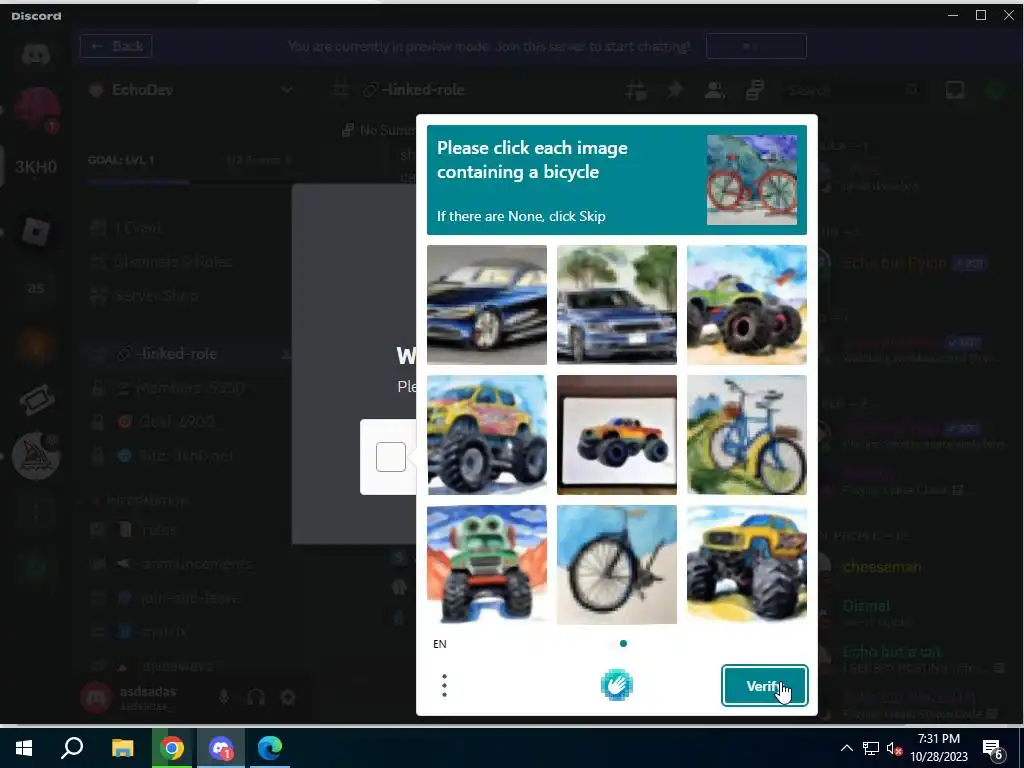Viewport: 1024px width, 768px height.
Task: Open 1 Event in channel list
Action: pyautogui.click(x=191, y=228)
